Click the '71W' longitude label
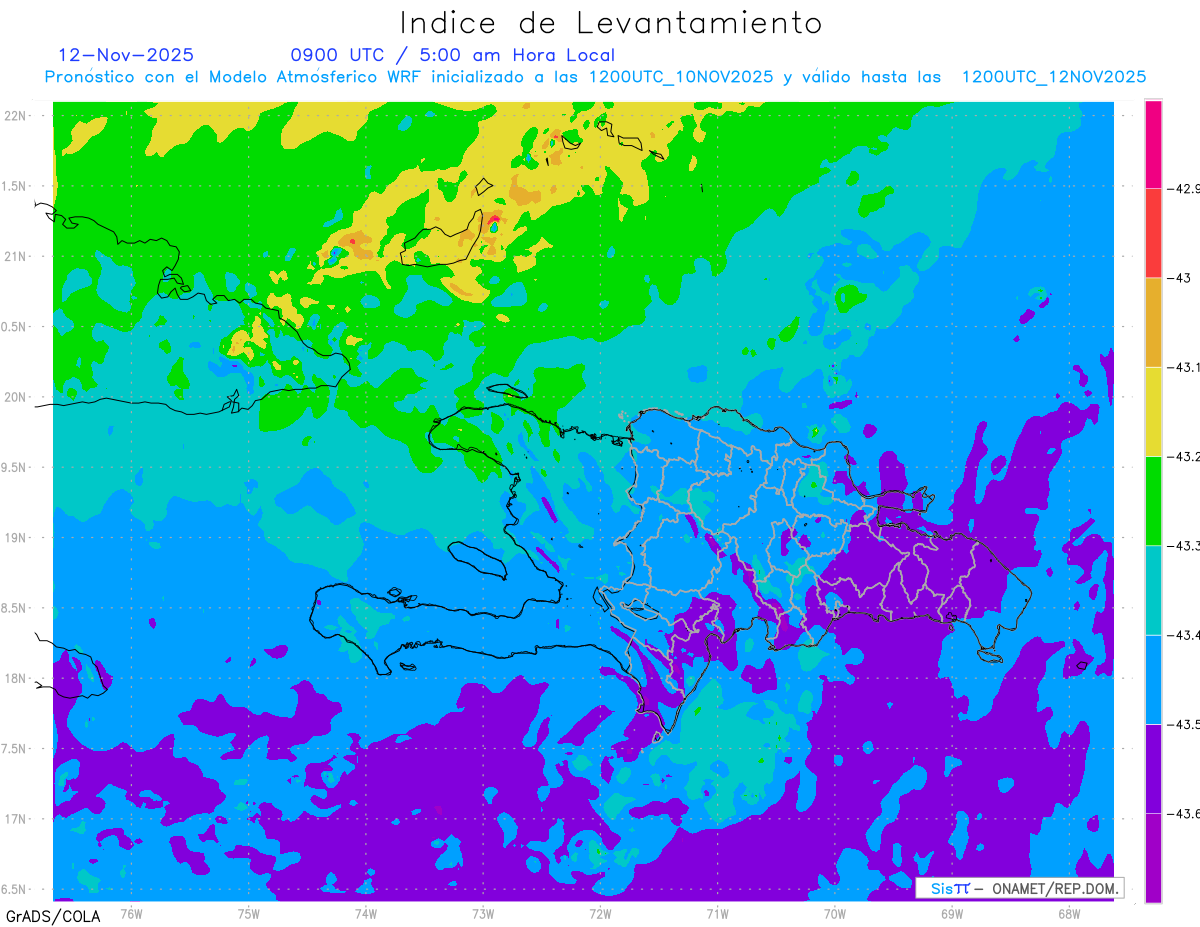 (x=717, y=913)
